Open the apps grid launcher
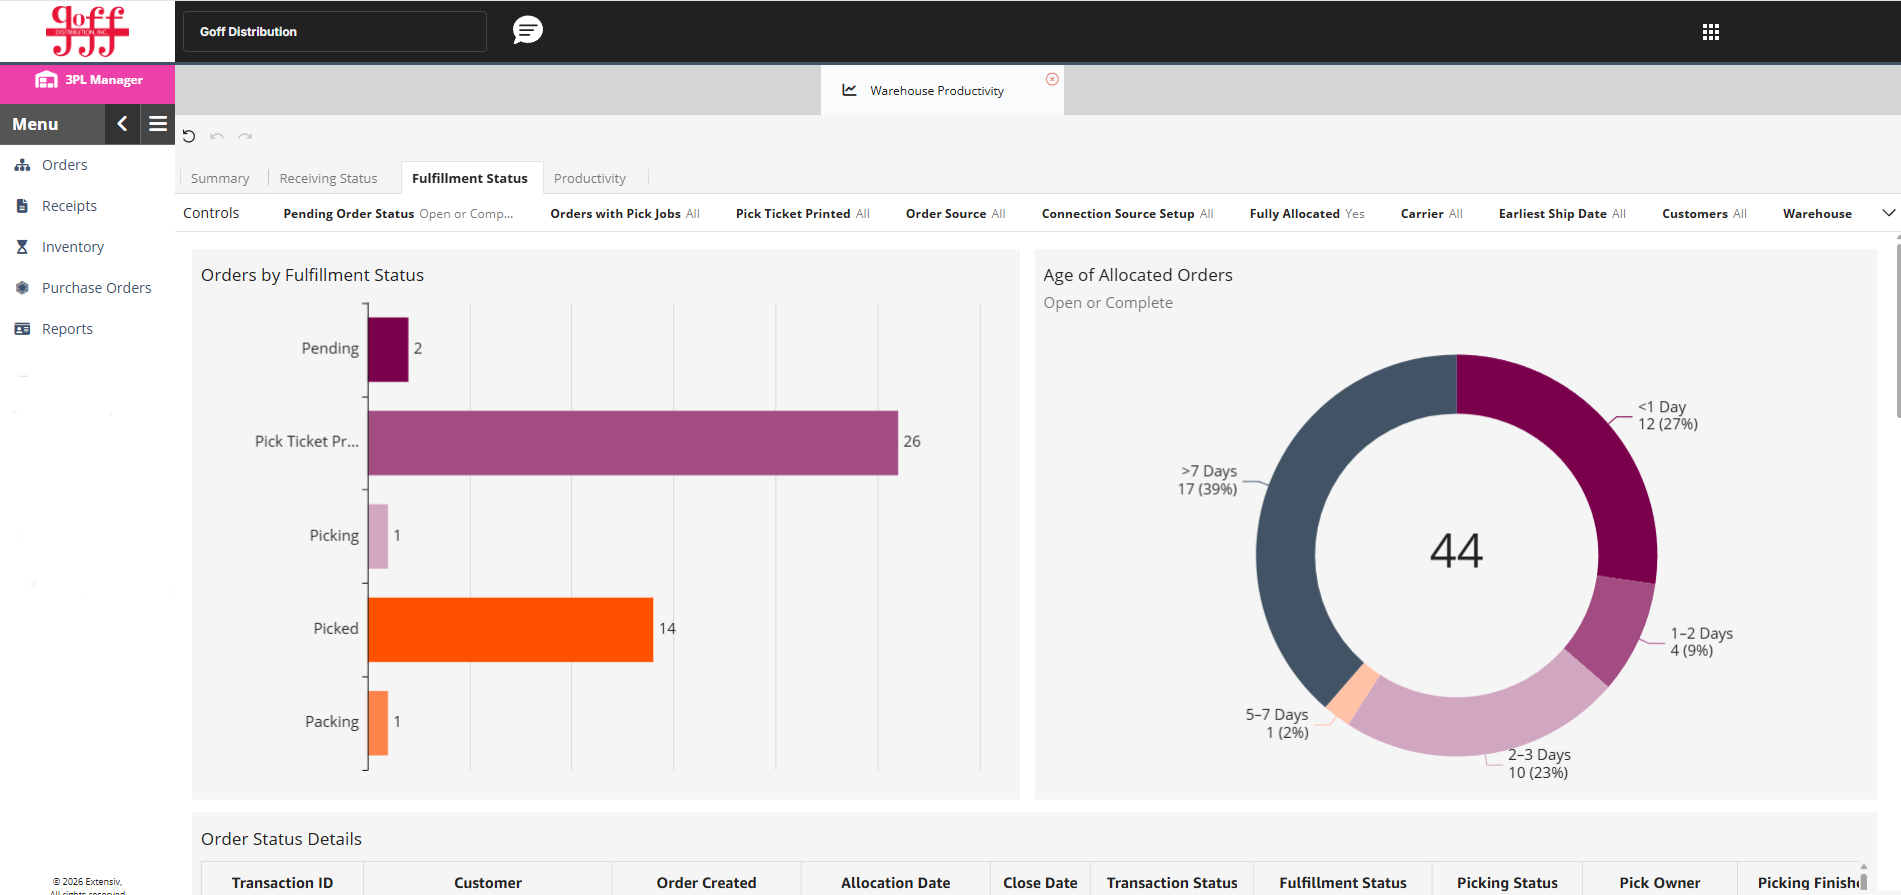 coord(1710,32)
